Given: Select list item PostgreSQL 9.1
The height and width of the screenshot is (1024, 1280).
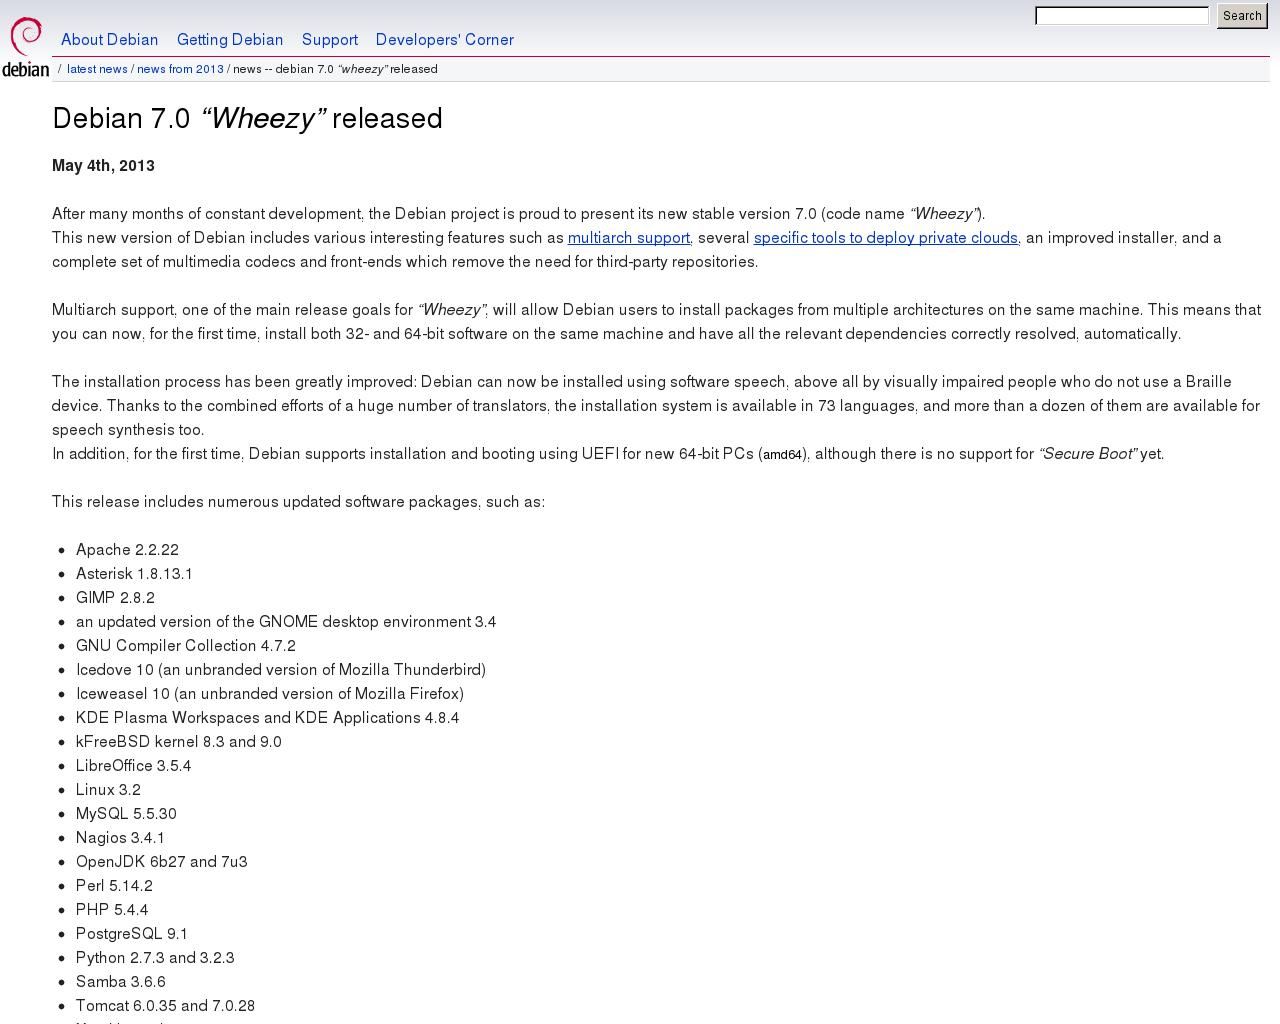Looking at the screenshot, I should [x=132, y=934].
